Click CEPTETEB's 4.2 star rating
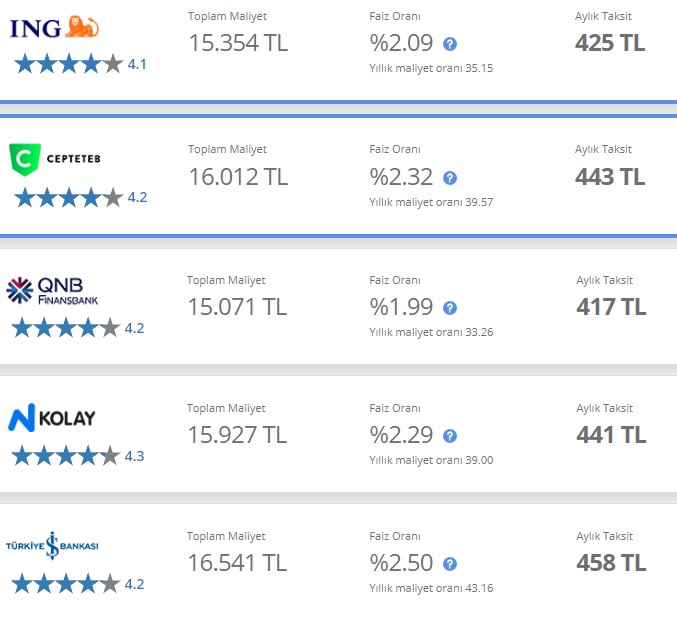Image resolution: width=677 pixels, height=618 pixels. pyautogui.click(x=81, y=197)
